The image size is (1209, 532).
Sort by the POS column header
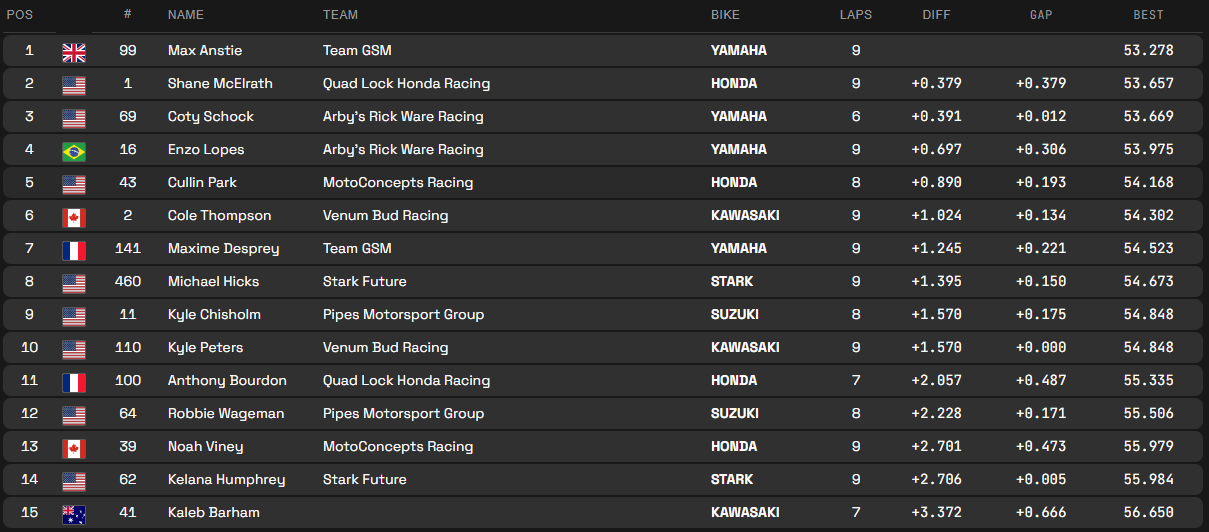tap(20, 15)
